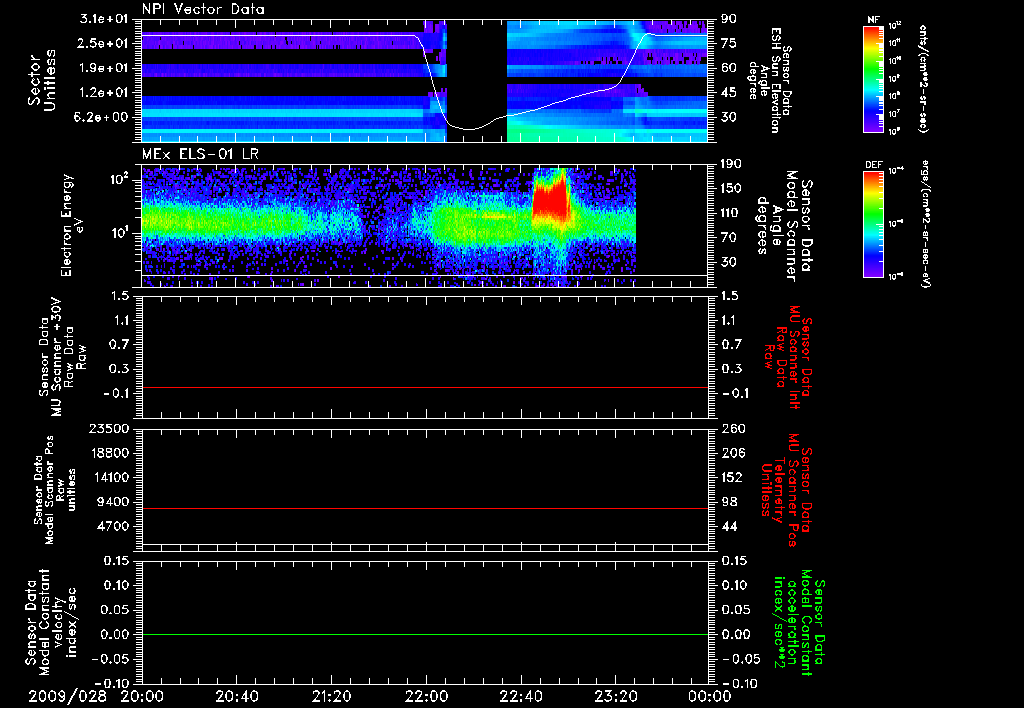1024x708 pixels.
Task: Select the "DEF" colorbar heading
Action: (x=874, y=165)
